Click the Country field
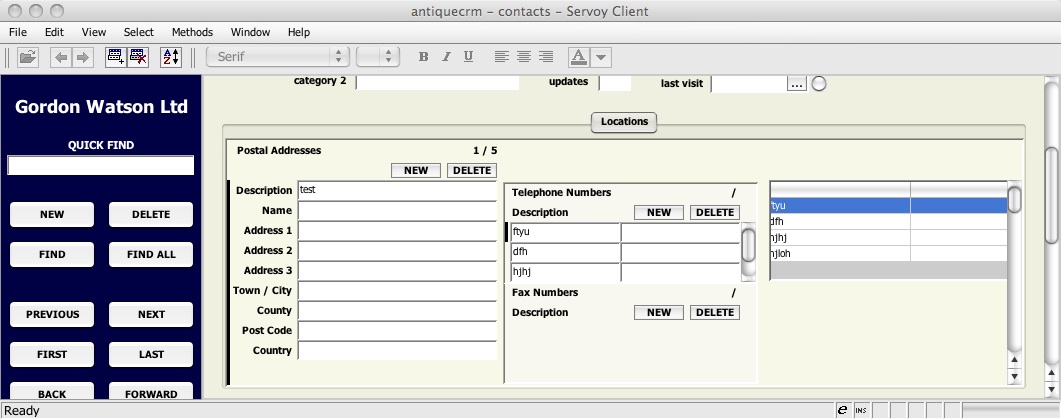This screenshot has width=1061, height=419. pyautogui.click(x=397, y=351)
